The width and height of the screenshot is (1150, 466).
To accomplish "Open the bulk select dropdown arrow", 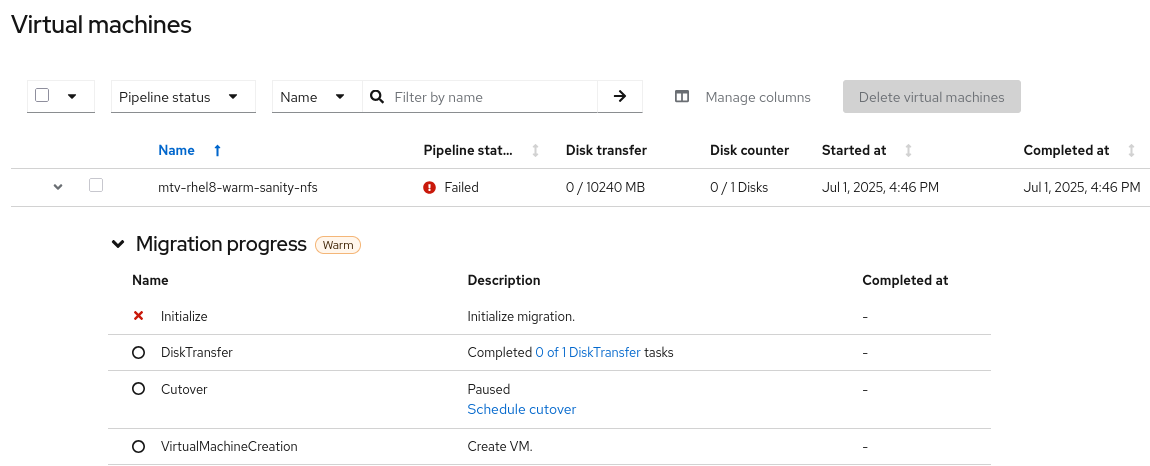I will click(x=72, y=97).
